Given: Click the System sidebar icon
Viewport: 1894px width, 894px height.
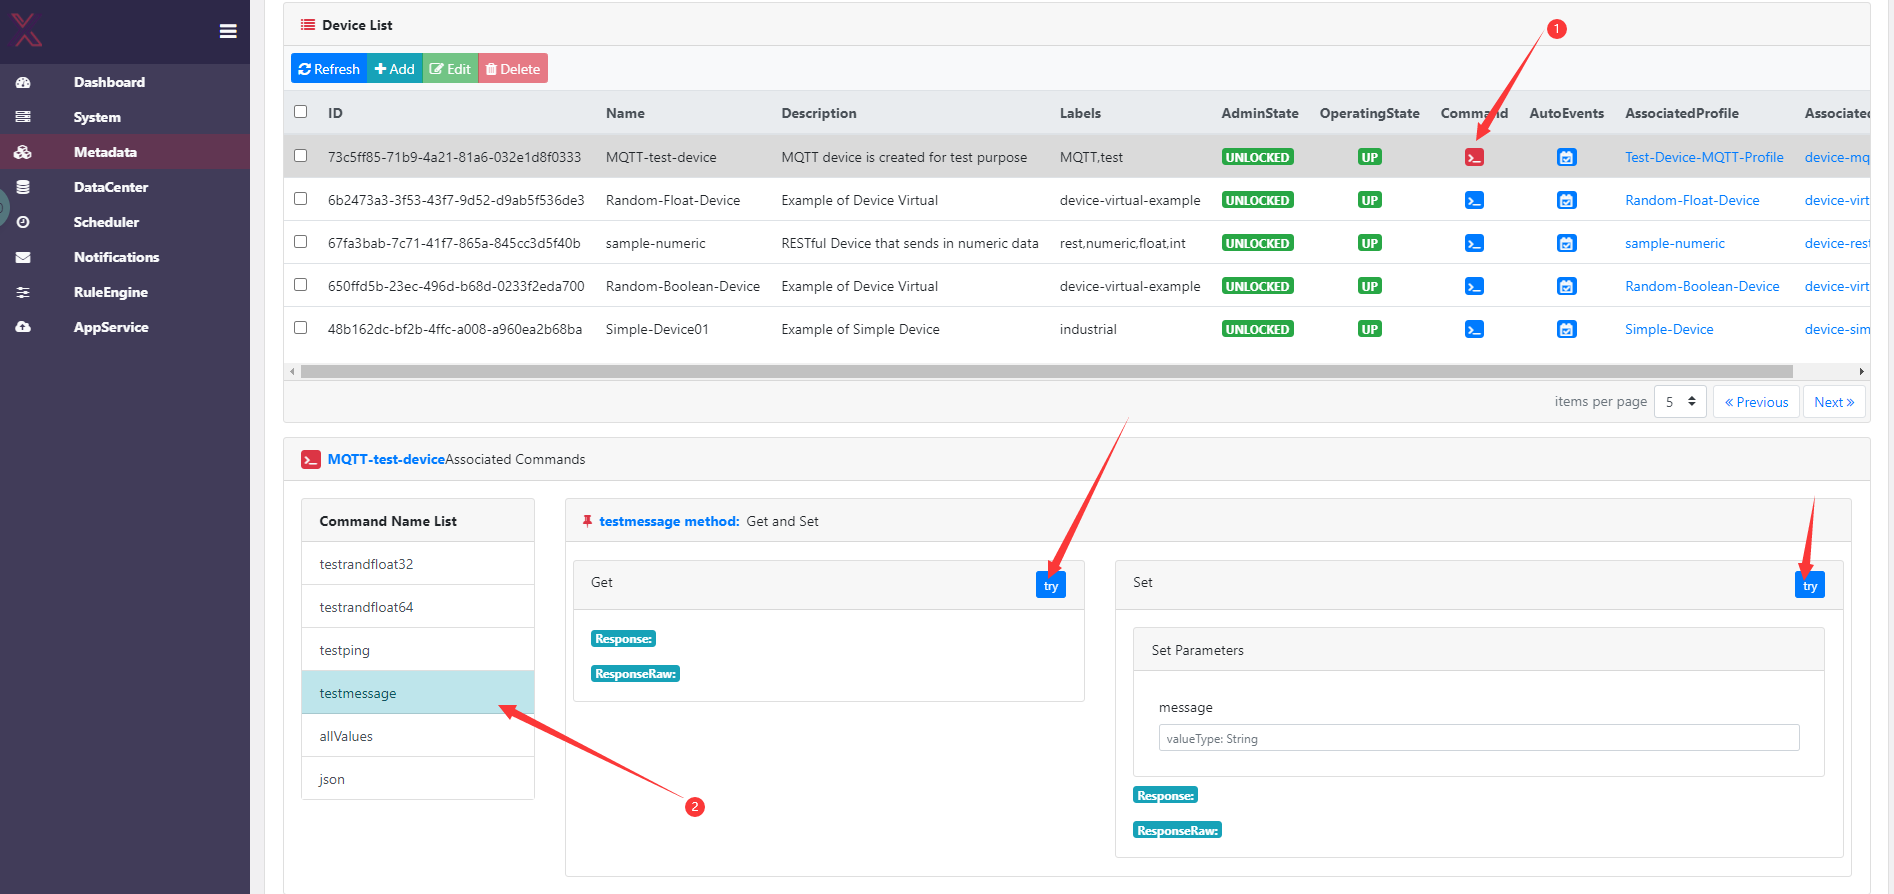Looking at the screenshot, I should [x=23, y=117].
